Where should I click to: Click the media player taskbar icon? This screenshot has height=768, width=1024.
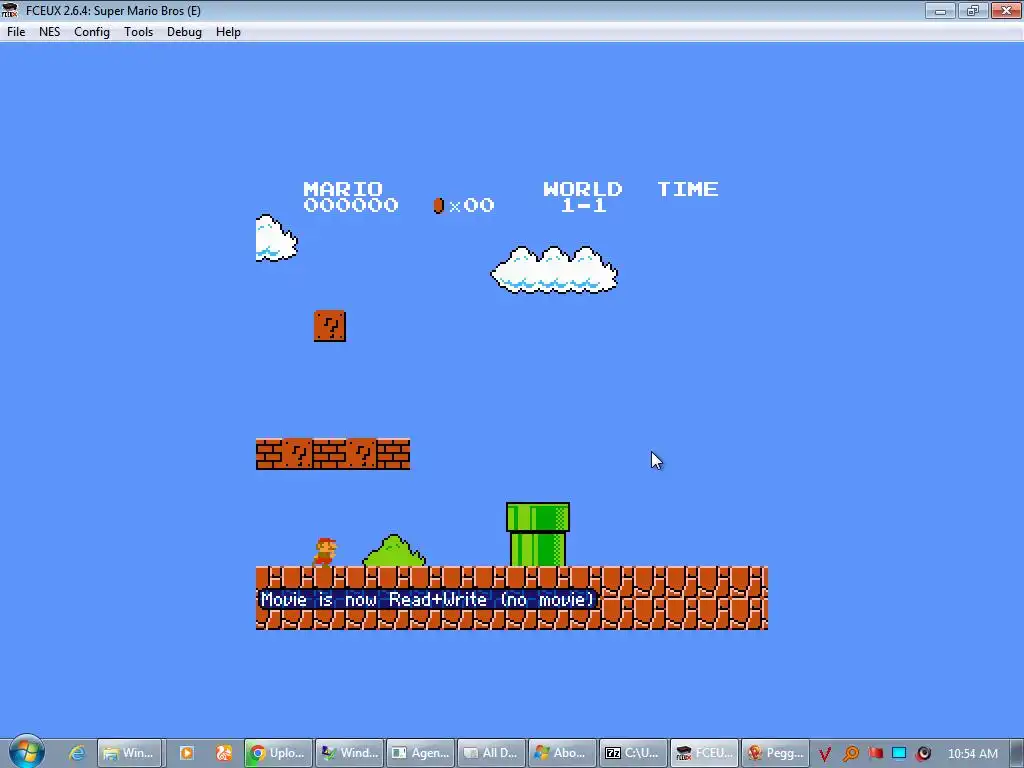(x=186, y=753)
